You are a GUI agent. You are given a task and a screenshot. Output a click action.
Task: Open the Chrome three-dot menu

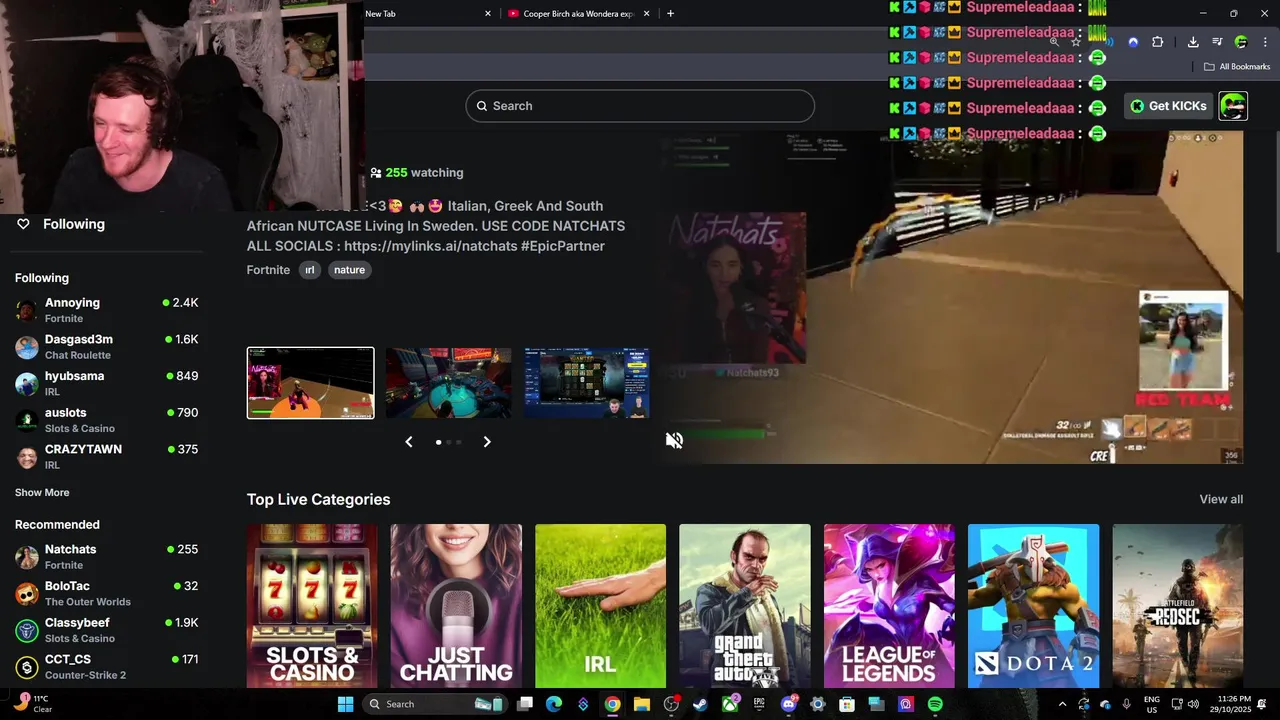pos(1265,42)
